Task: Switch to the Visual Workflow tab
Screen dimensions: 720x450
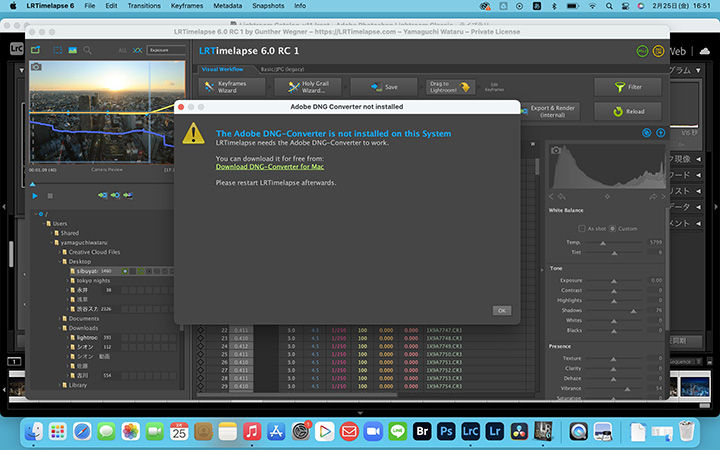Action: pos(223,69)
